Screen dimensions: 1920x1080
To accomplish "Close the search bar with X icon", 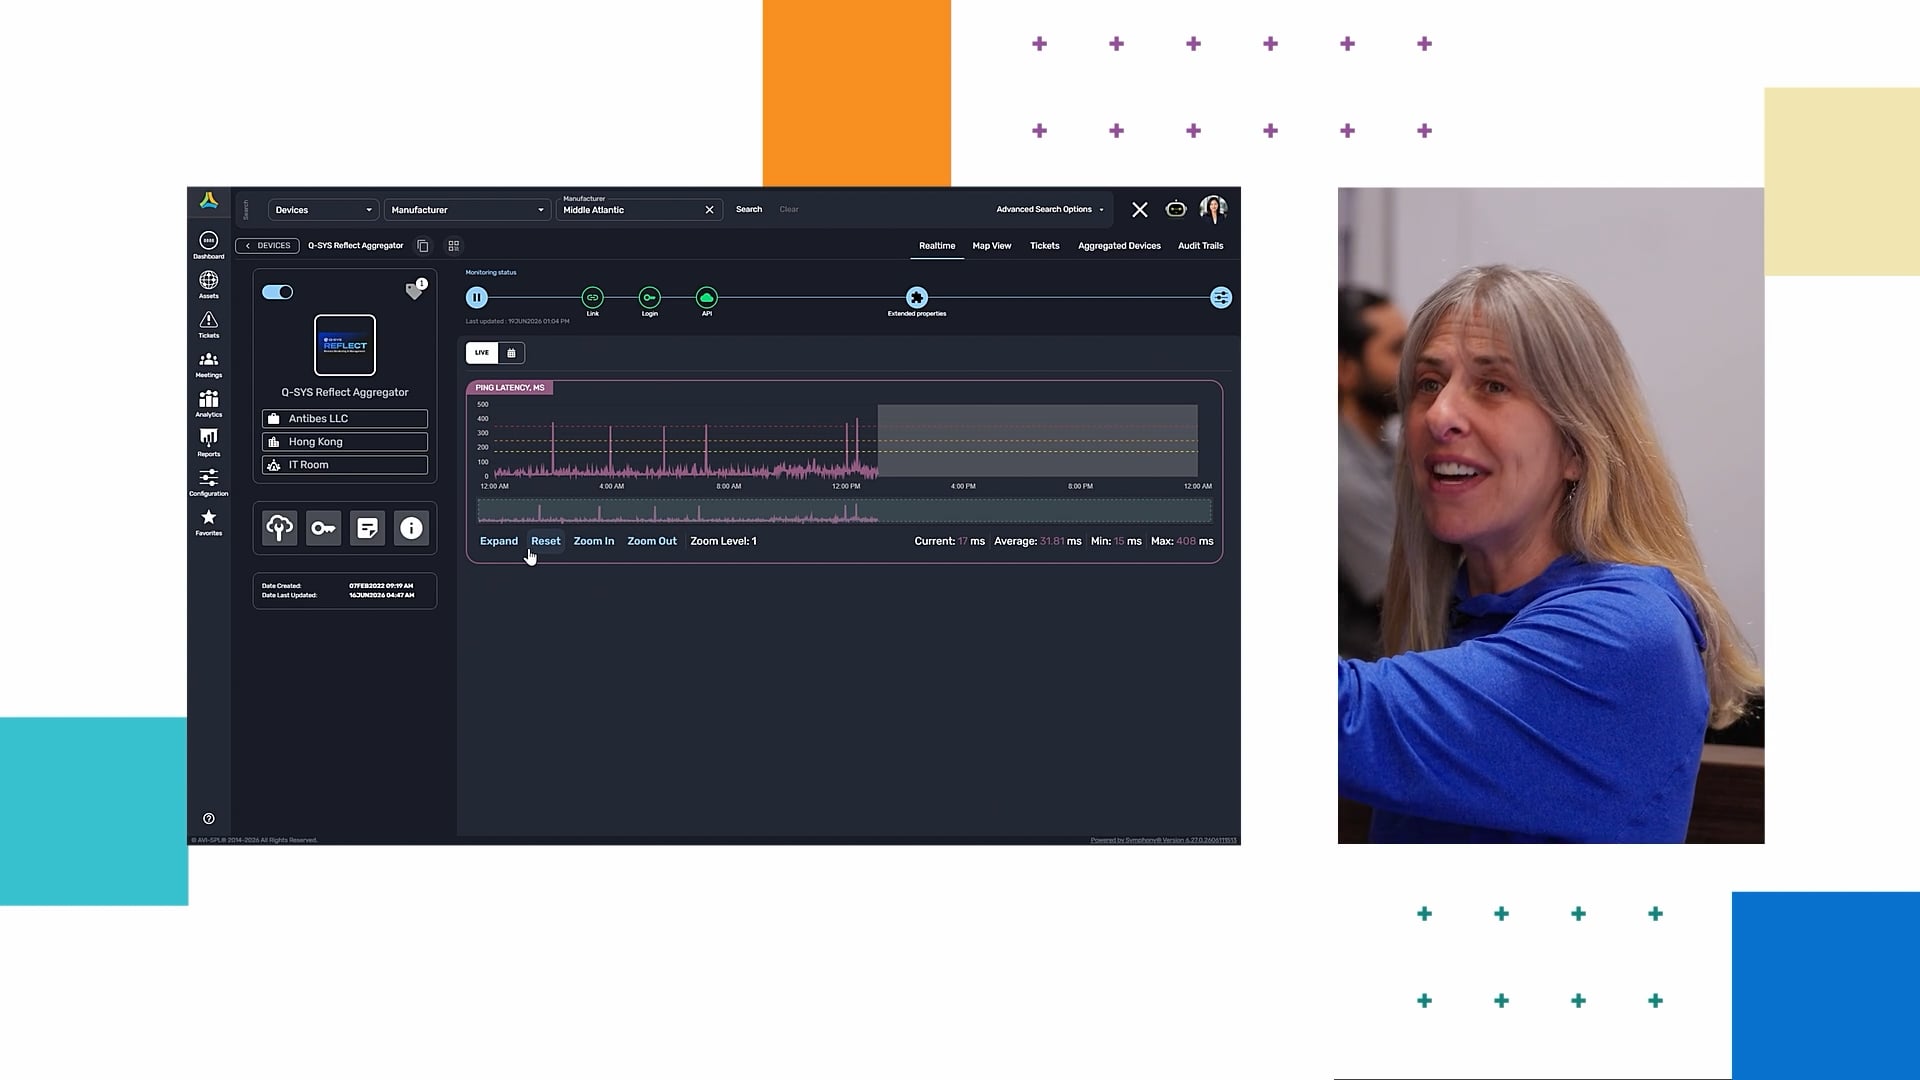I will pyautogui.click(x=1140, y=209).
